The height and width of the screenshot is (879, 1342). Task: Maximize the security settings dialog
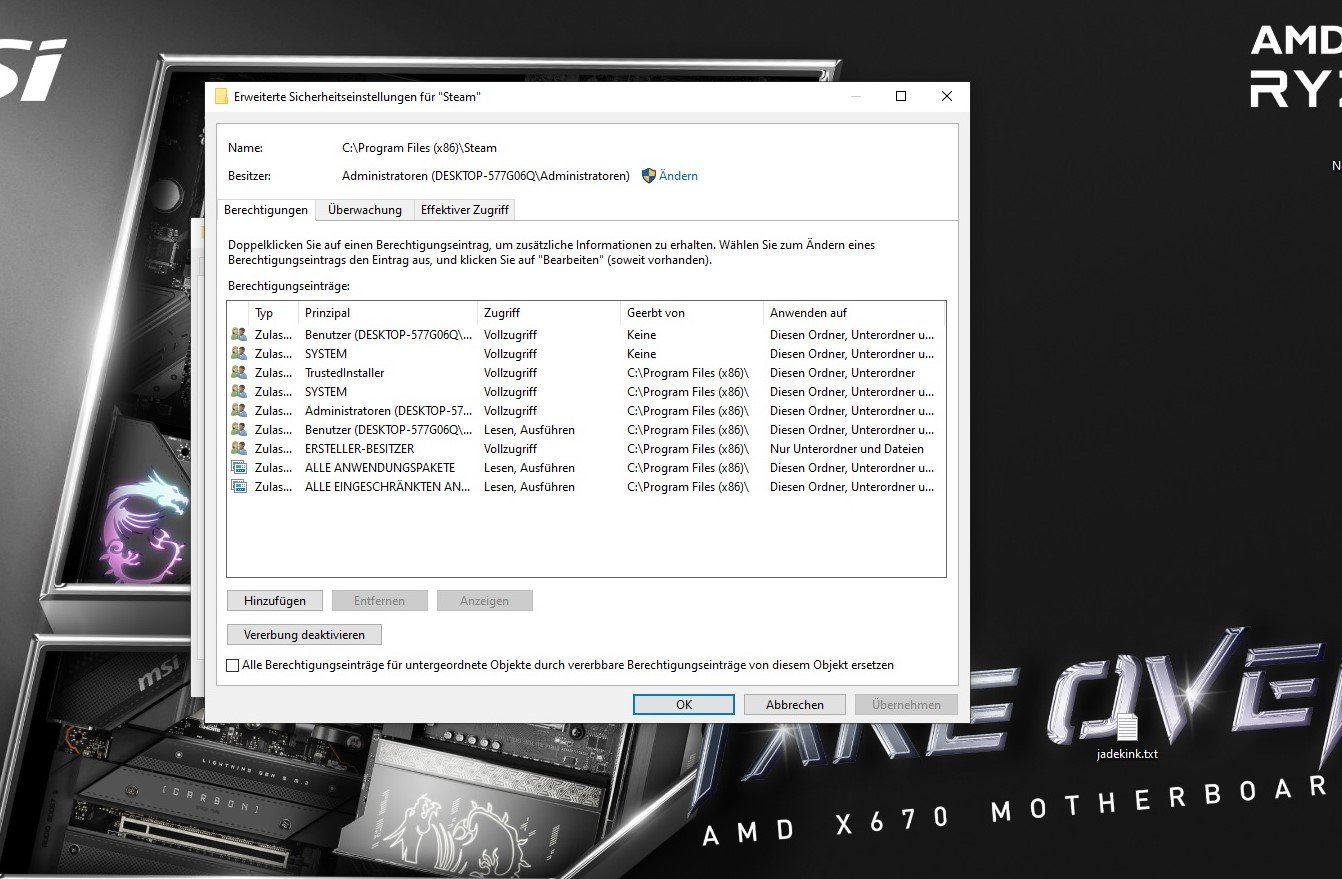click(x=900, y=96)
